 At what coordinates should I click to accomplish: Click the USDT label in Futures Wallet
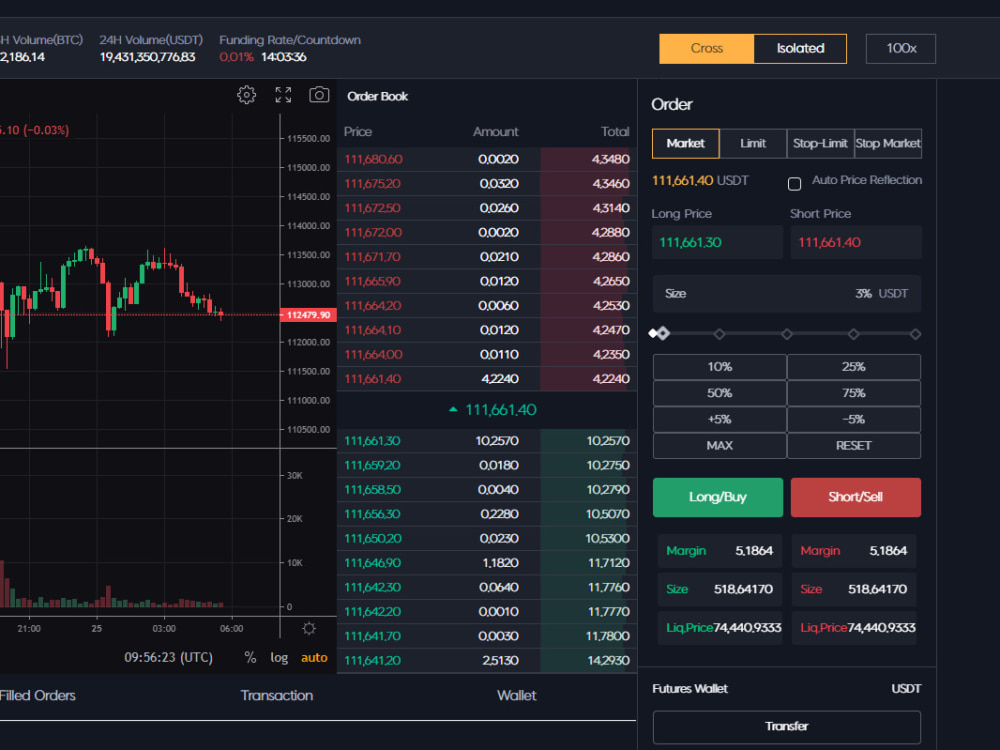[906, 689]
